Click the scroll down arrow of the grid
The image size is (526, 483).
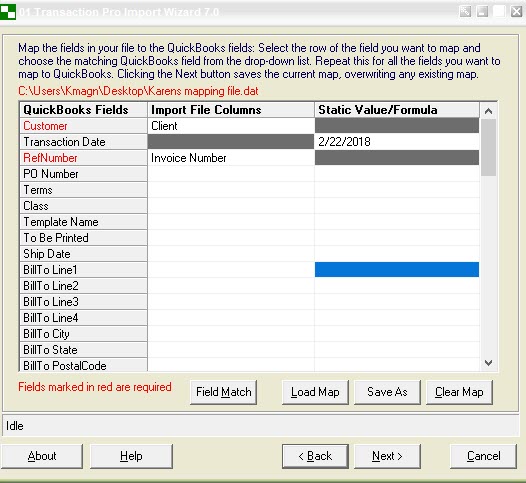pyautogui.click(x=488, y=363)
